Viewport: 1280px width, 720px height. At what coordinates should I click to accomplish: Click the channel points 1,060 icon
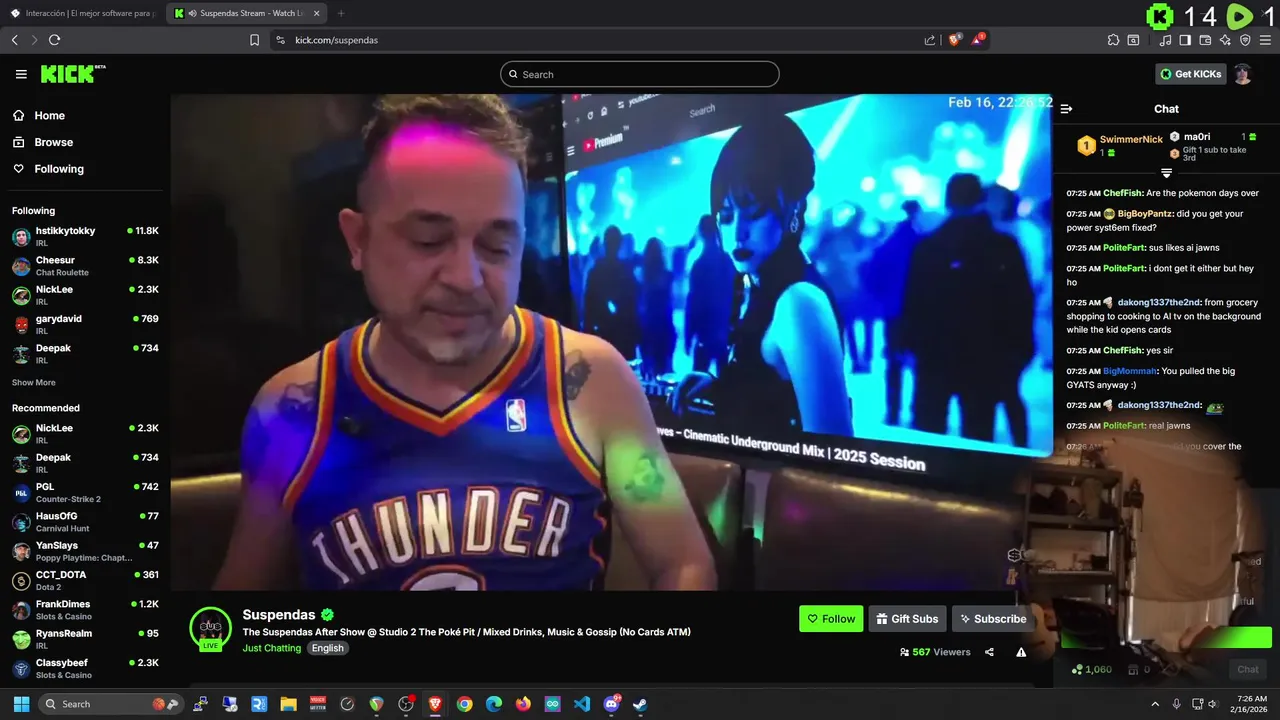(1077, 669)
